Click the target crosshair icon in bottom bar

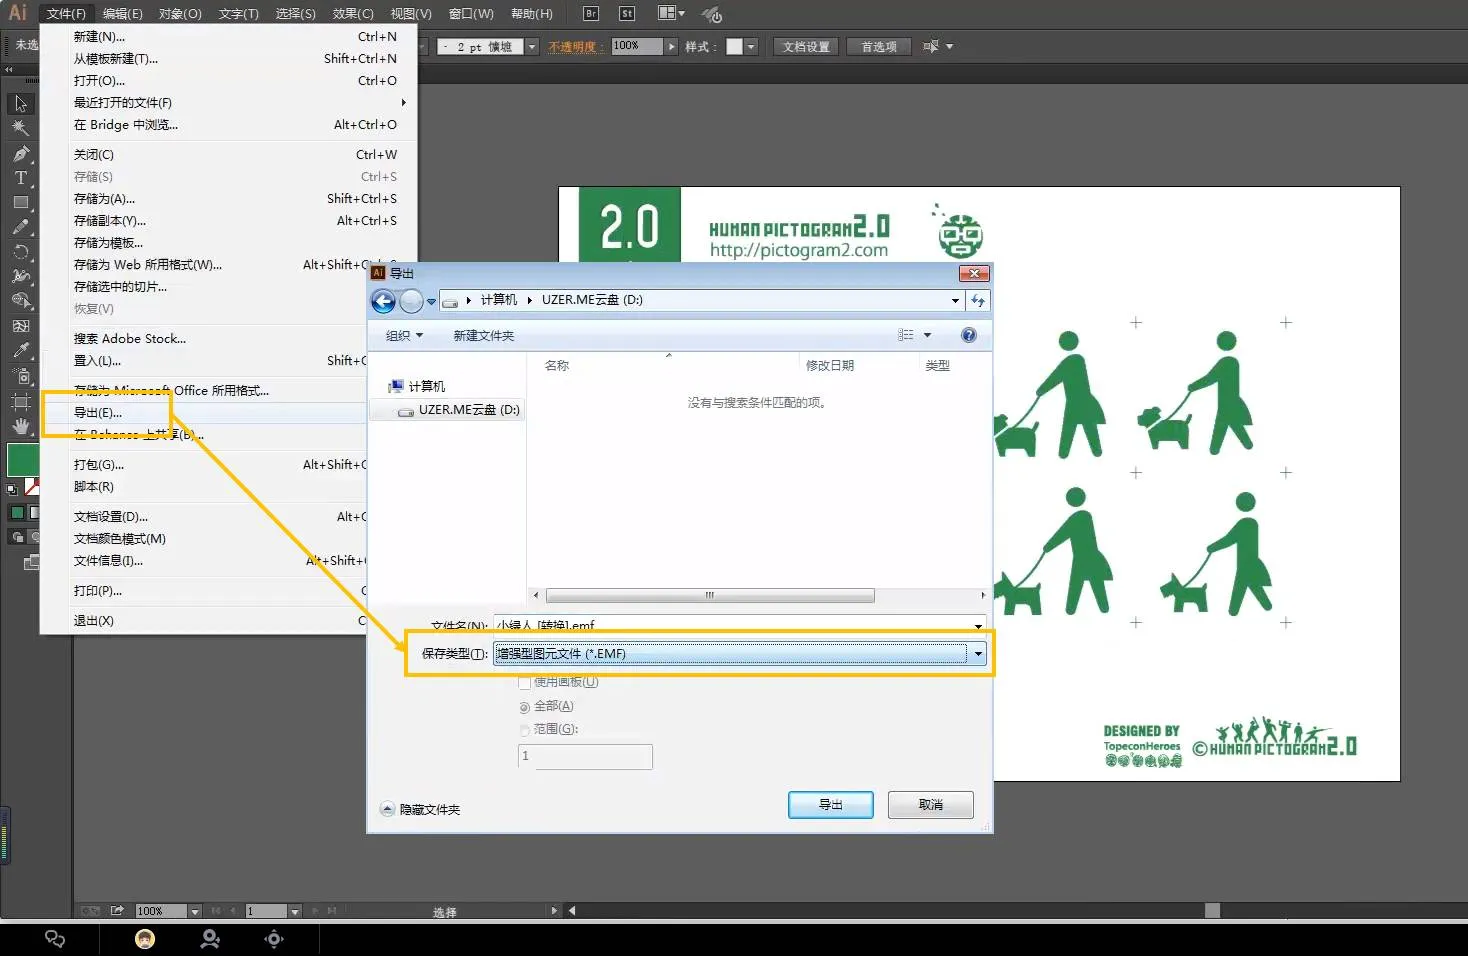point(274,939)
